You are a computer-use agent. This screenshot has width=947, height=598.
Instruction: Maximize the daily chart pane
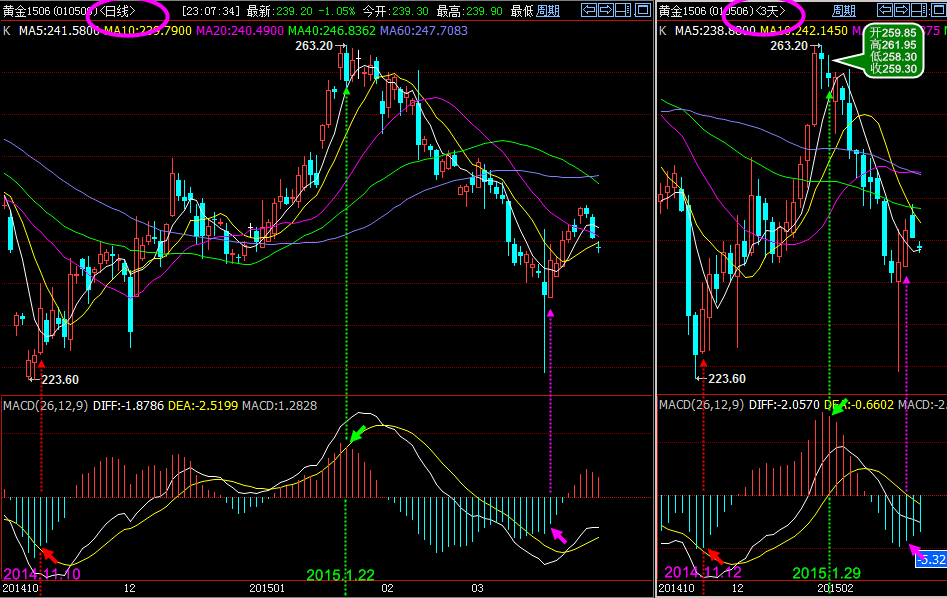click(641, 10)
